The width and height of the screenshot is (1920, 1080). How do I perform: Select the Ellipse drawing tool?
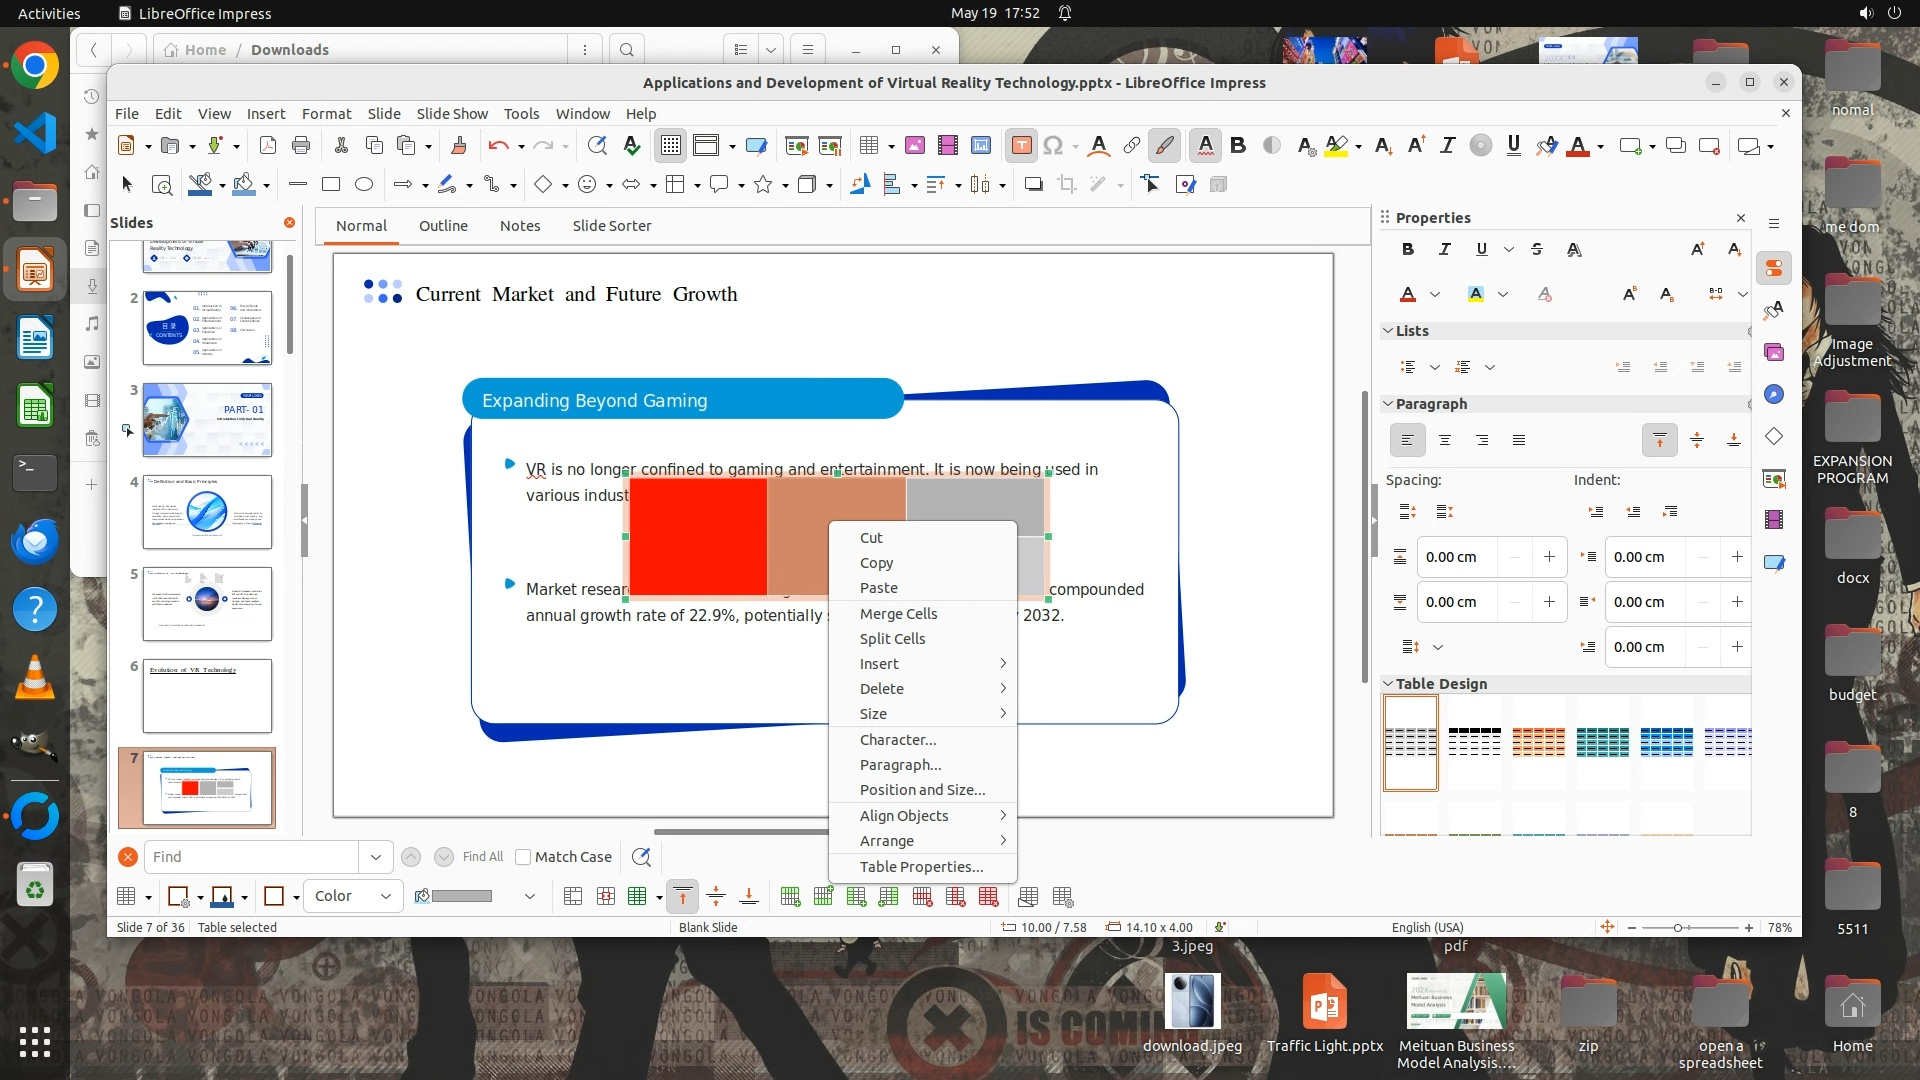pyautogui.click(x=364, y=184)
